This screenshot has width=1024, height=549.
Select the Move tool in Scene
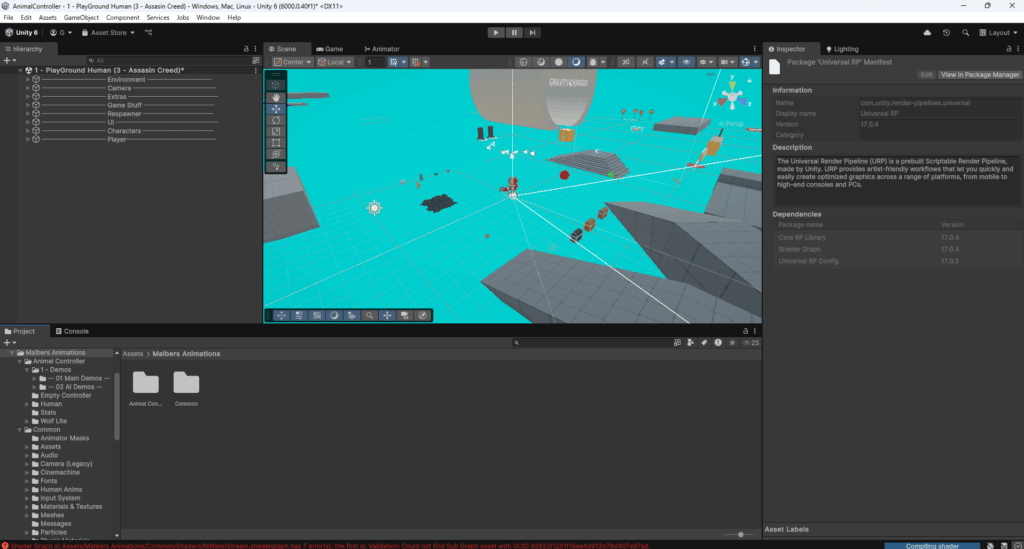pos(276,109)
